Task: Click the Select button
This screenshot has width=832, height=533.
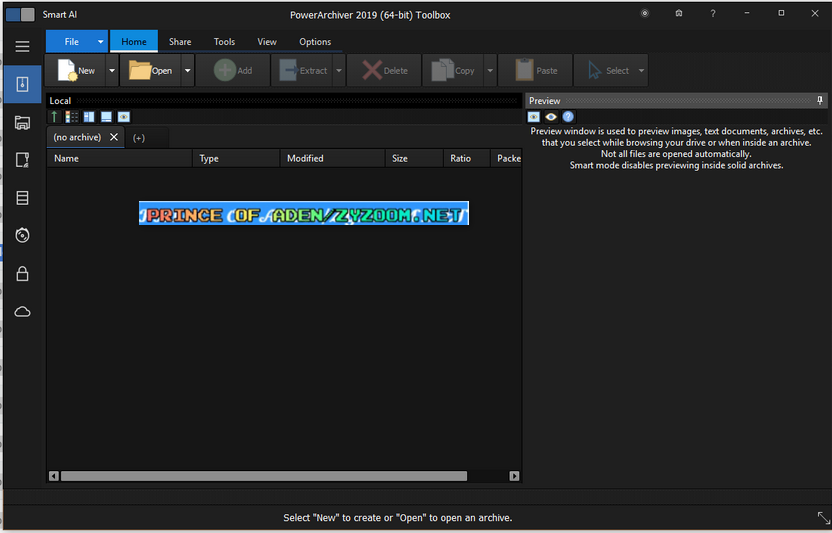Action: tap(604, 70)
